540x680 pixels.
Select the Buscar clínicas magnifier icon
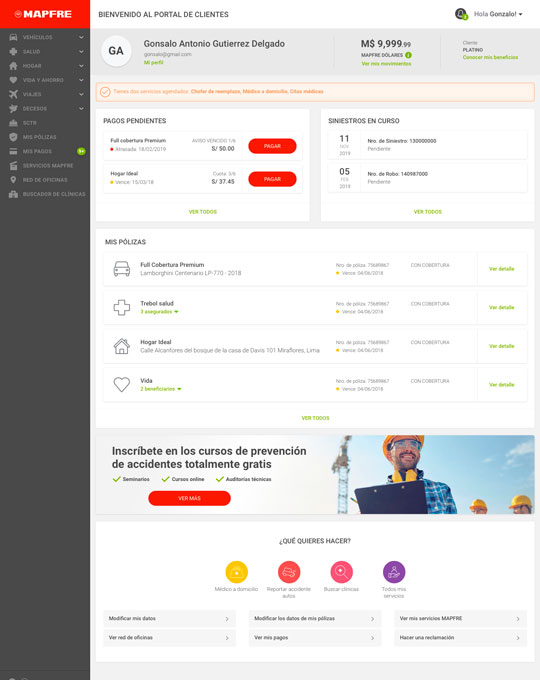(x=341, y=572)
